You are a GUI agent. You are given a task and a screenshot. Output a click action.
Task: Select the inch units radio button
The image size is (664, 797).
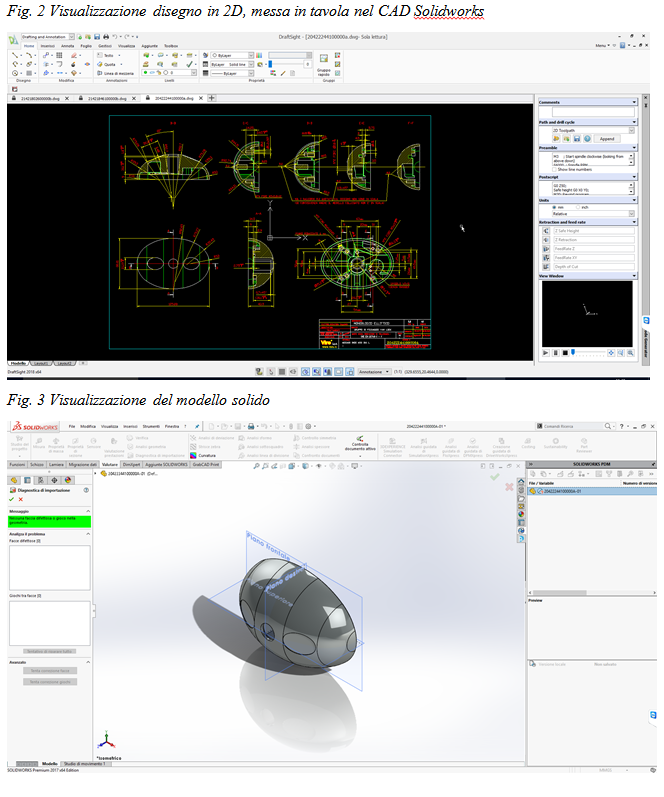coord(578,207)
